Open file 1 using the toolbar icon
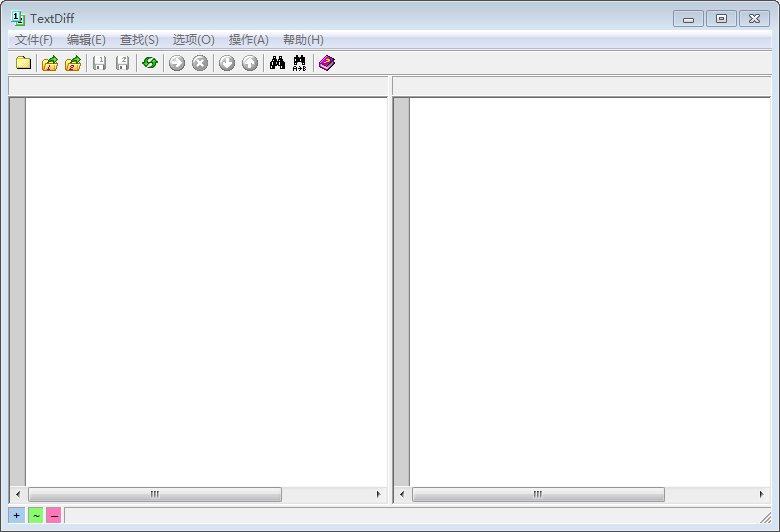The image size is (780, 532). pos(50,63)
